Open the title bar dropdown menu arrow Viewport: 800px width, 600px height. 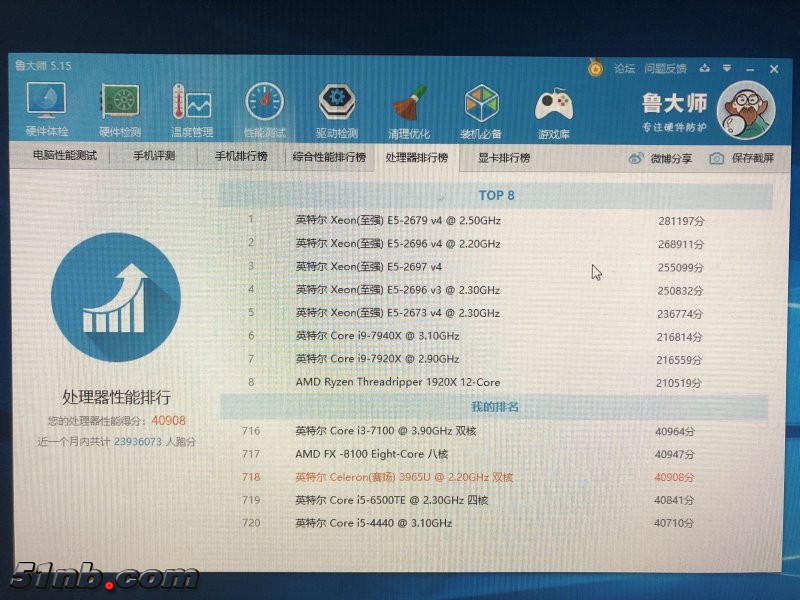point(727,68)
